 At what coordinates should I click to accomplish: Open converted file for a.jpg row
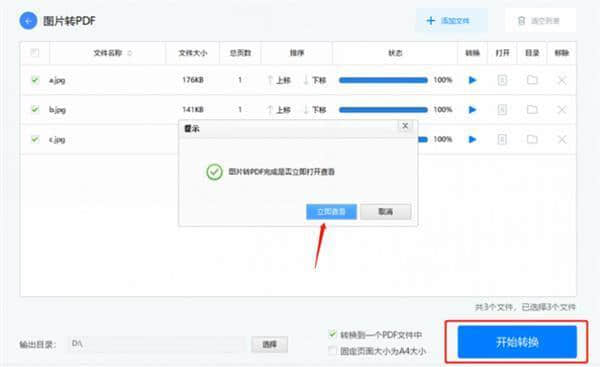tap(502, 80)
